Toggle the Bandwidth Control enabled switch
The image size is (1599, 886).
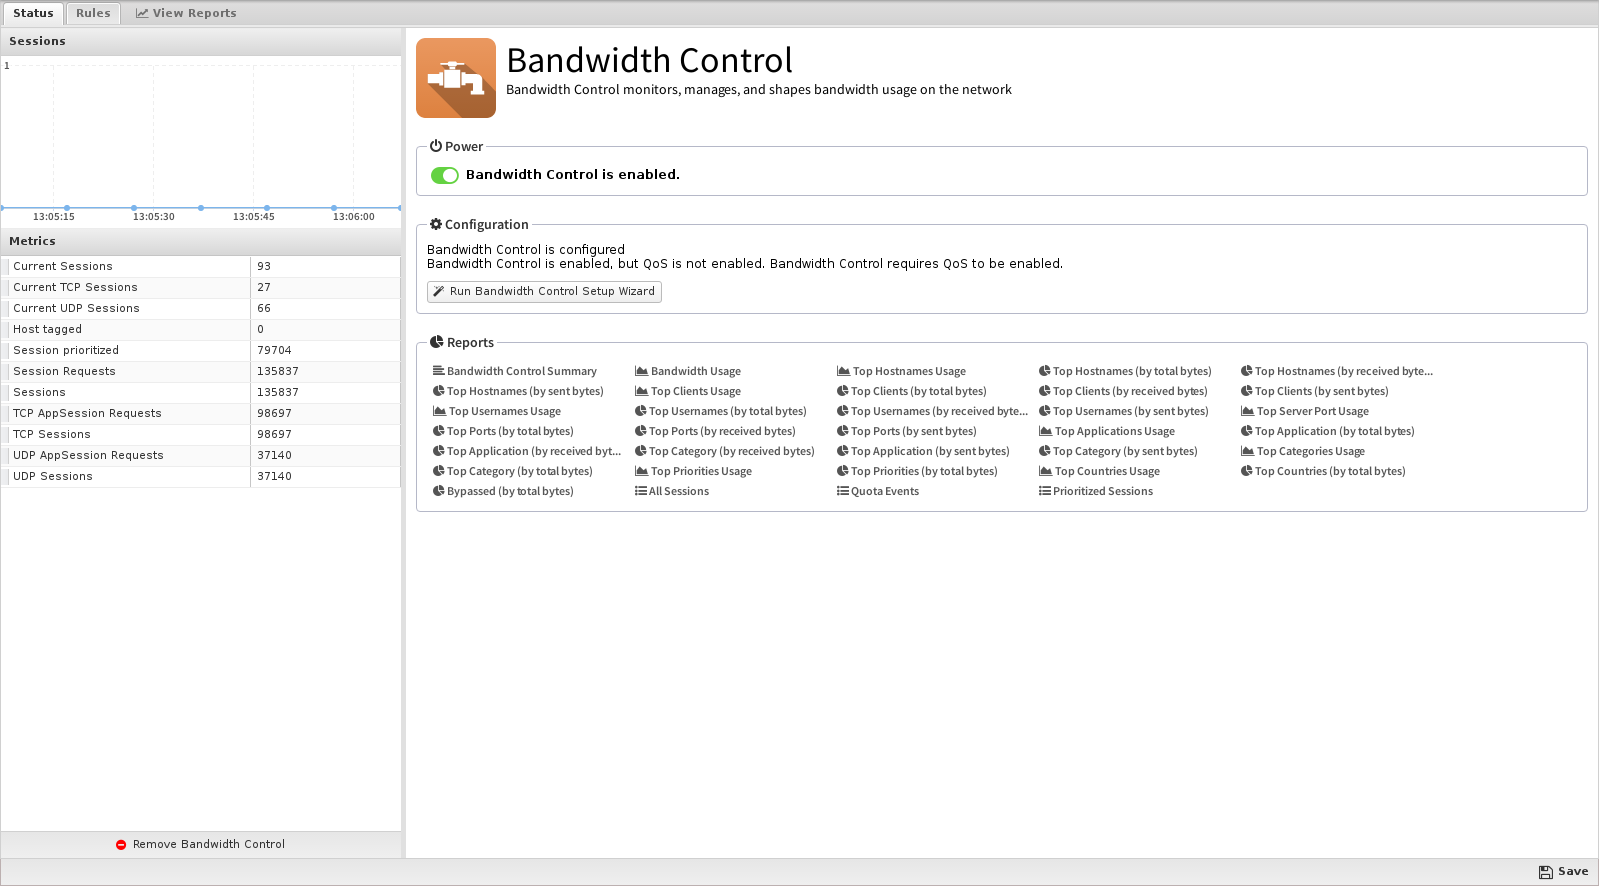(x=444, y=175)
